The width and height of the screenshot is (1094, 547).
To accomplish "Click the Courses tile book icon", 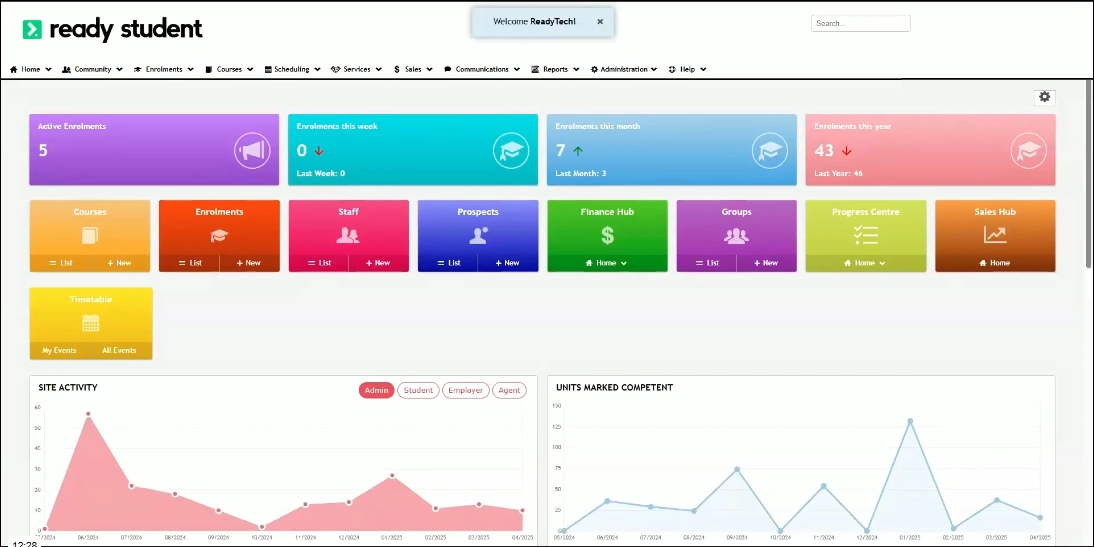I will tap(90, 236).
